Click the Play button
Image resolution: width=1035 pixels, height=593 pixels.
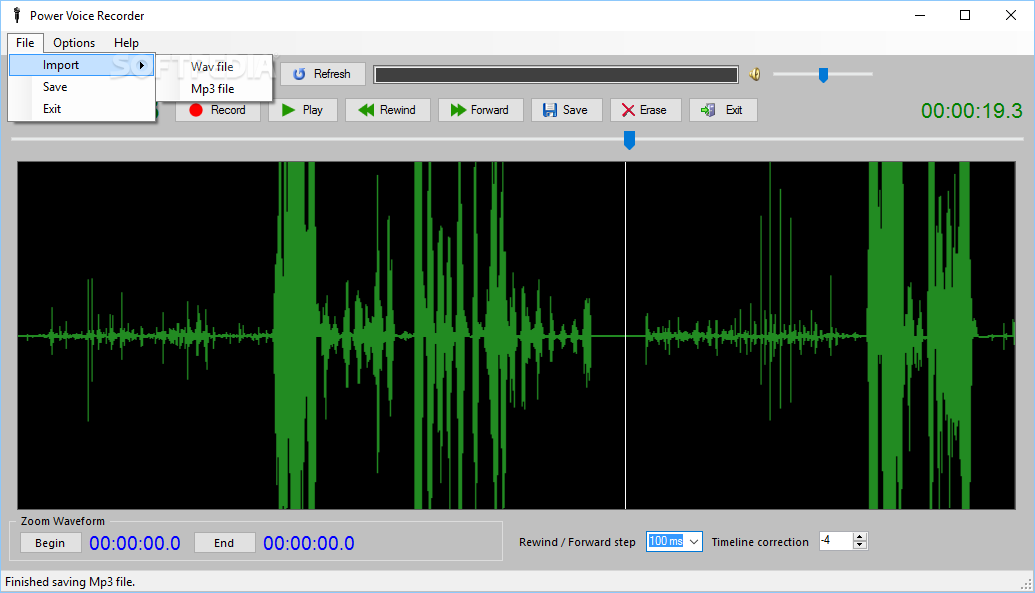pyautogui.click(x=303, y=110)
